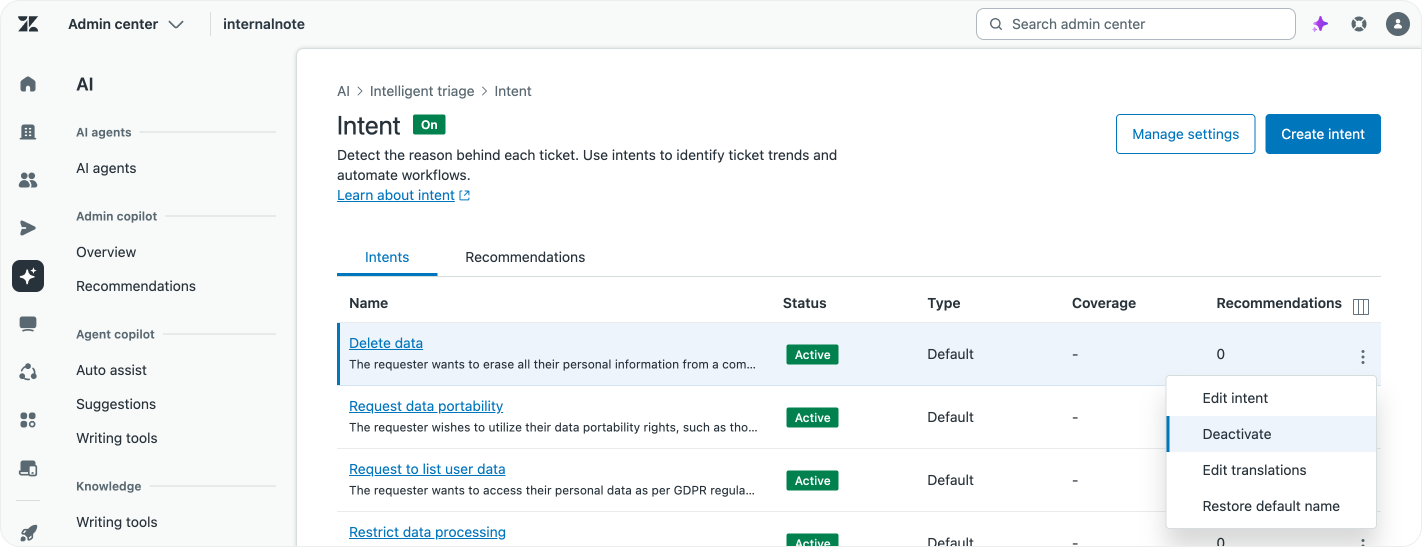Image resolution: width=1422 pixels, height=547 pixels.
Task: Open the People icon in sidebar
Action: [28, 180]
